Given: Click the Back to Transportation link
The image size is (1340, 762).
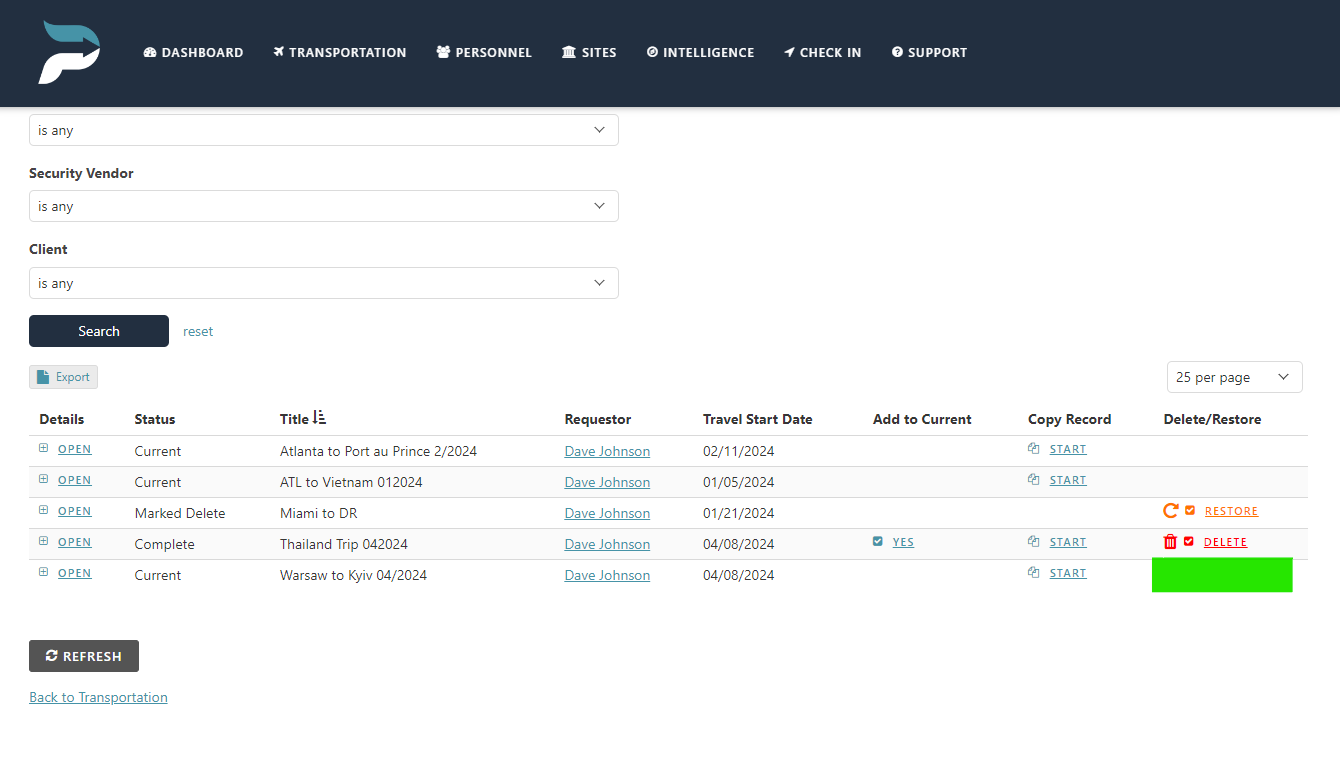Looking at the screenshot, I should pyautogui.click(x=98, y=696).
